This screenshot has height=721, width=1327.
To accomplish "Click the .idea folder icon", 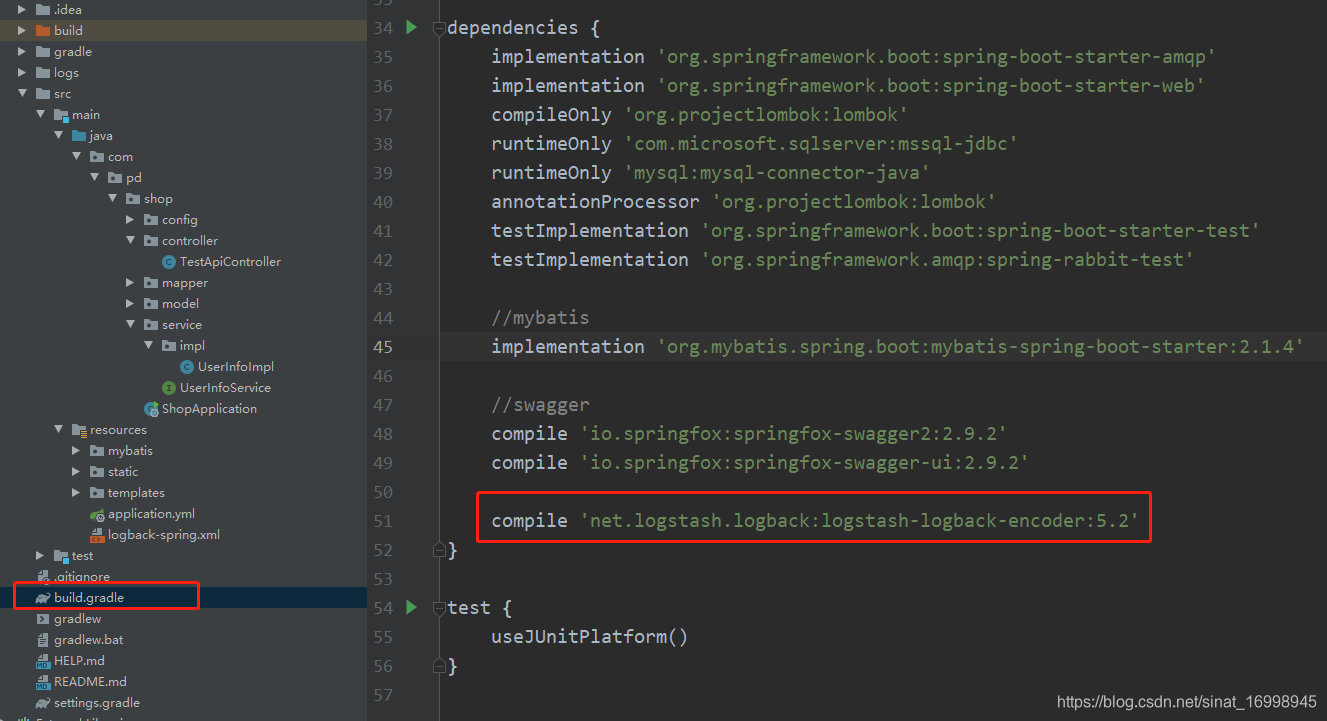I will [x=43, y=9].
